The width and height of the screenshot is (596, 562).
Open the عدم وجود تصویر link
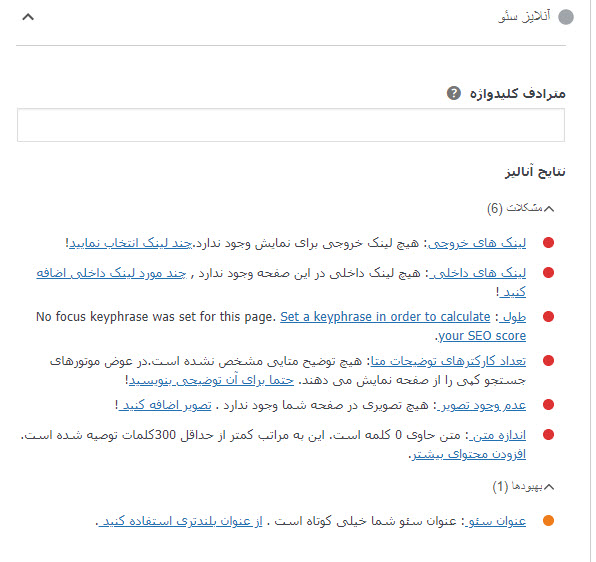481,405
